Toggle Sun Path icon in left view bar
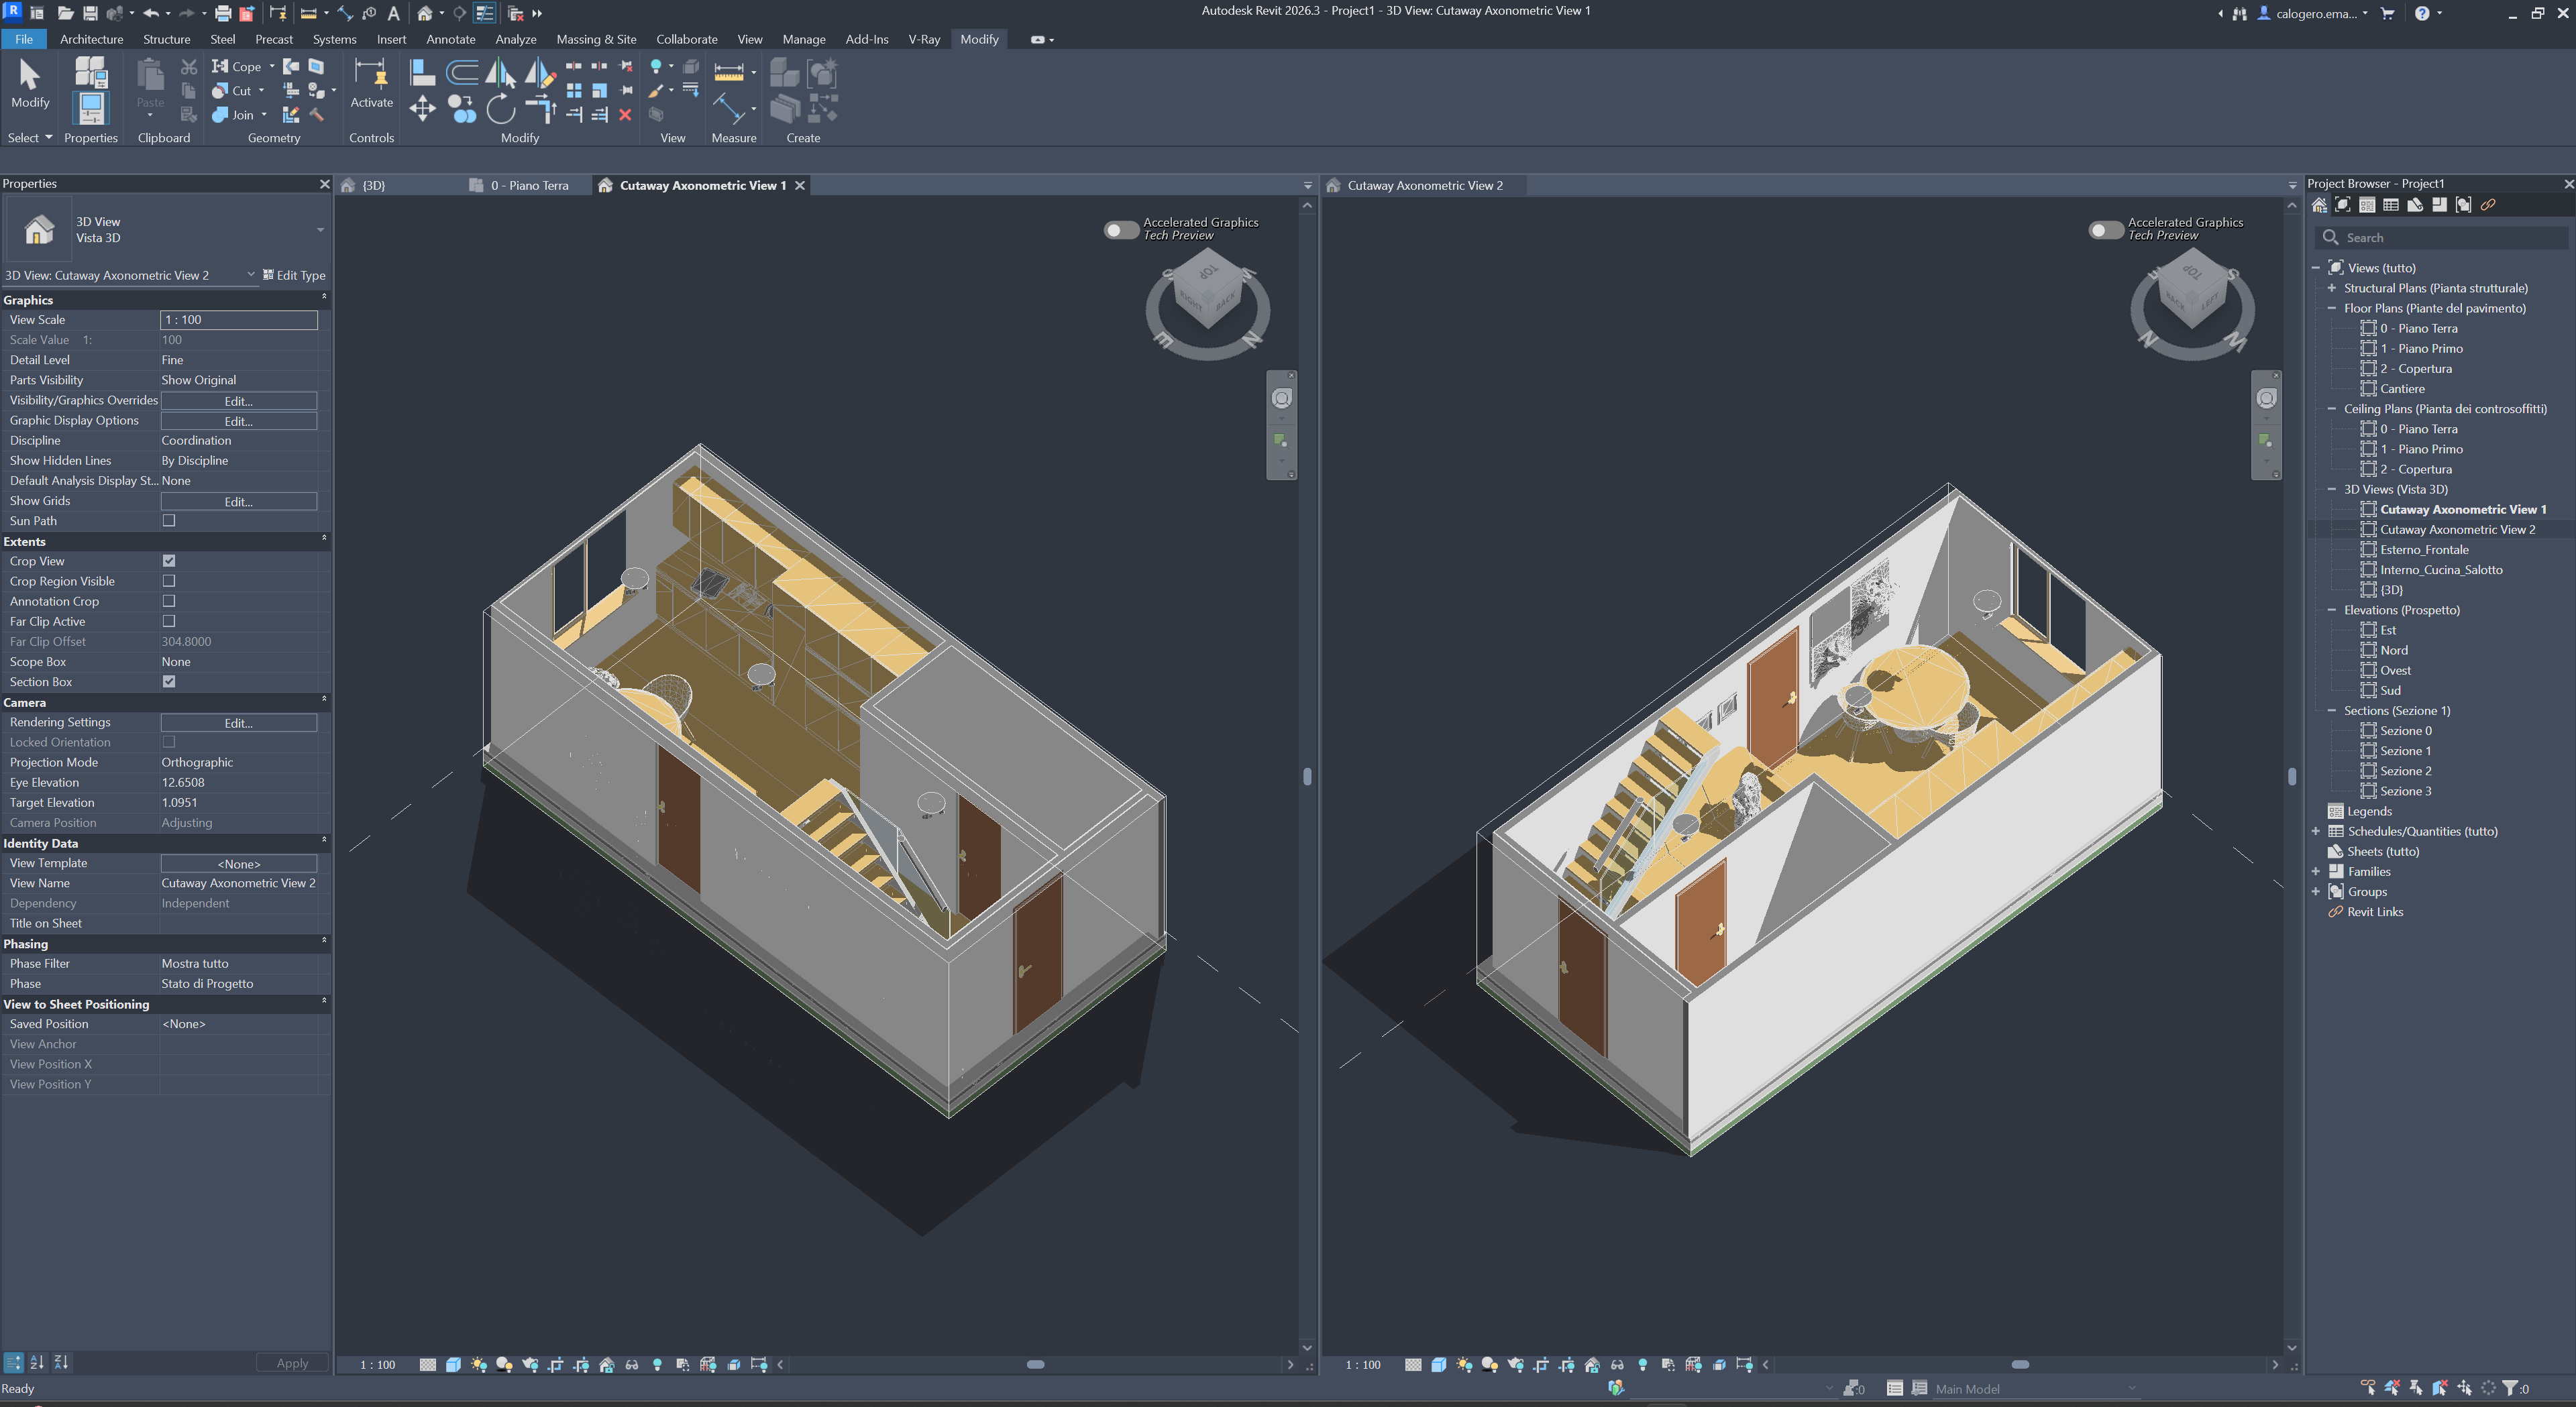The width and height of the screenshot is (2576, 1407). coord(479,1364)
